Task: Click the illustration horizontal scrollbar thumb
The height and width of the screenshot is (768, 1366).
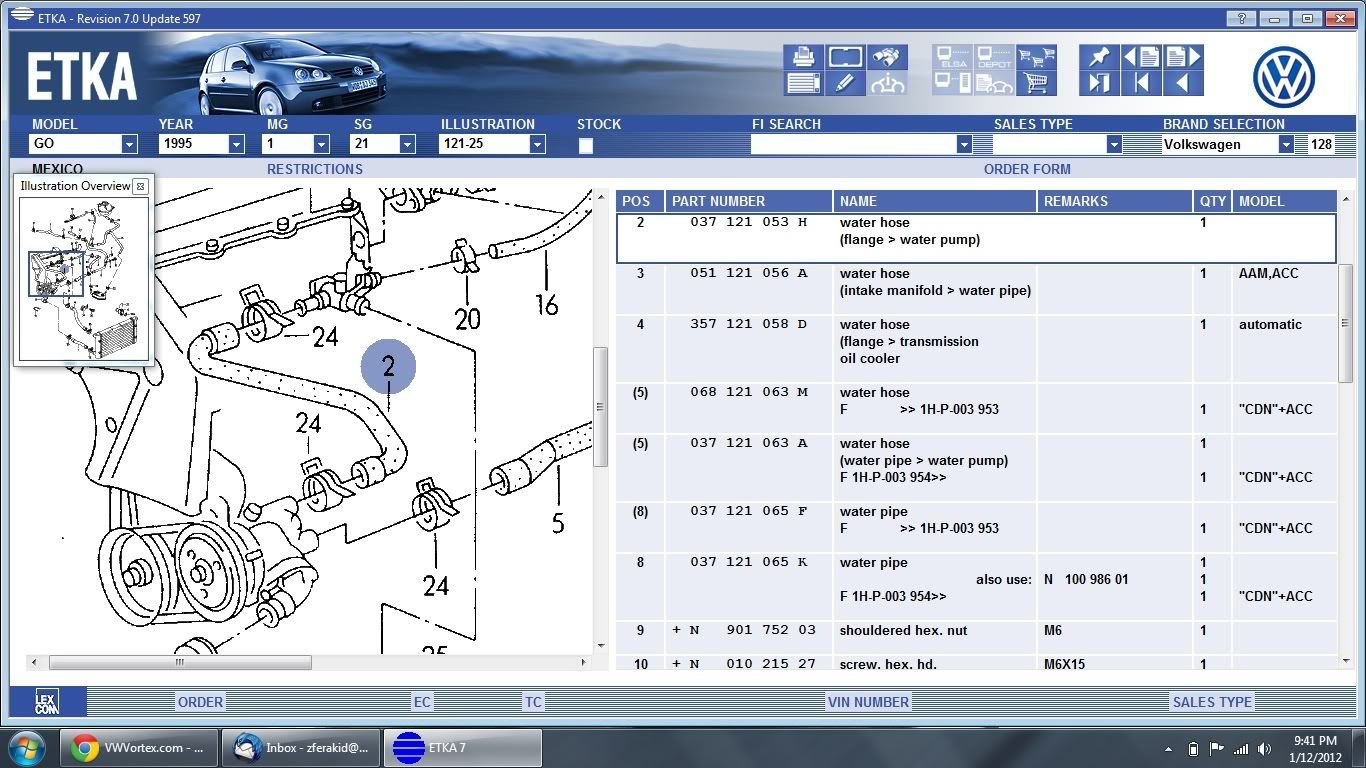Action: [180, 662]
